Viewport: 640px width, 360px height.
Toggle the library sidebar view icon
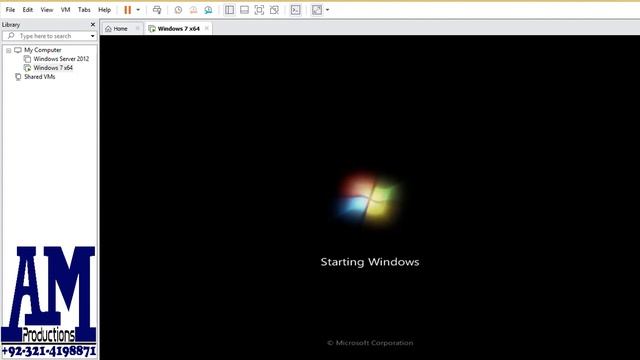tap(229, 10)
